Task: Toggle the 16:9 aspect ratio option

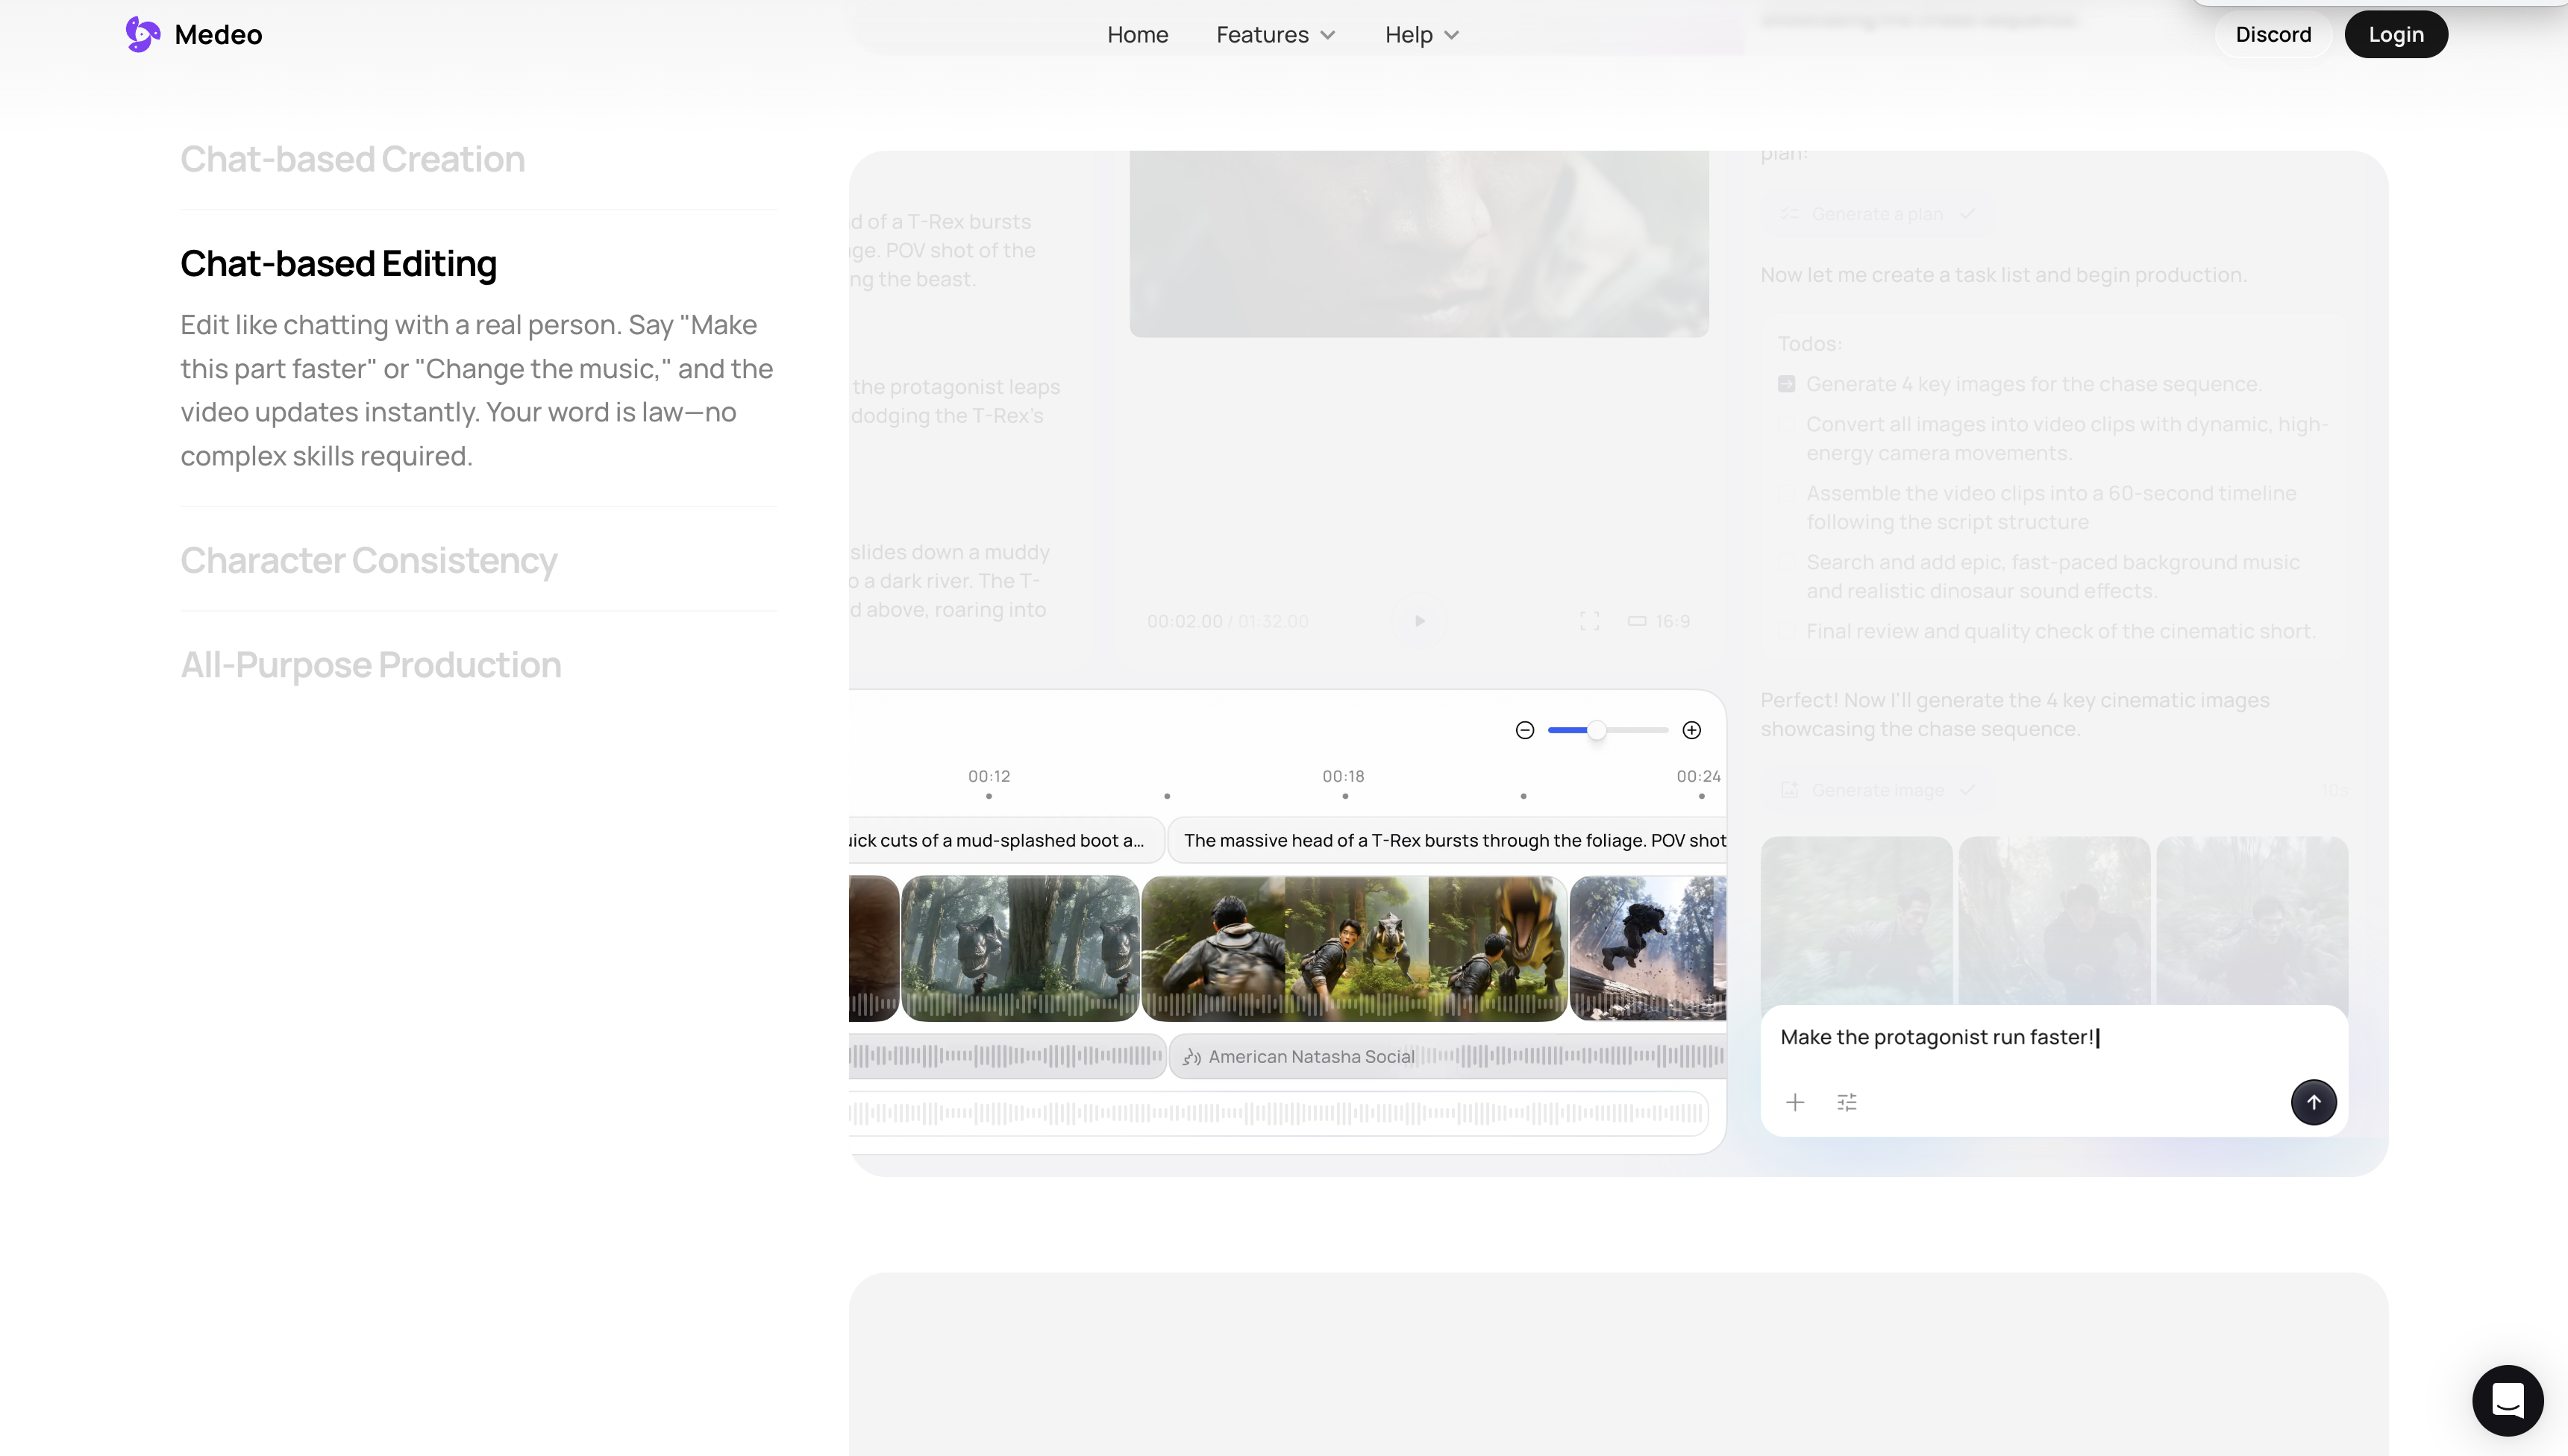Action: coord(1658,621)
